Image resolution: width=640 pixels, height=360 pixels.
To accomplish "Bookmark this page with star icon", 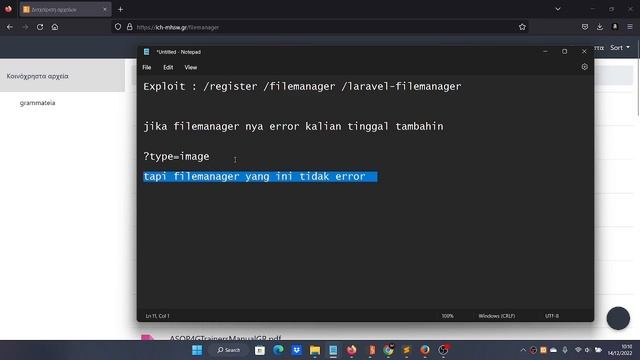I will pyautogui.click(x=522, y=27).
